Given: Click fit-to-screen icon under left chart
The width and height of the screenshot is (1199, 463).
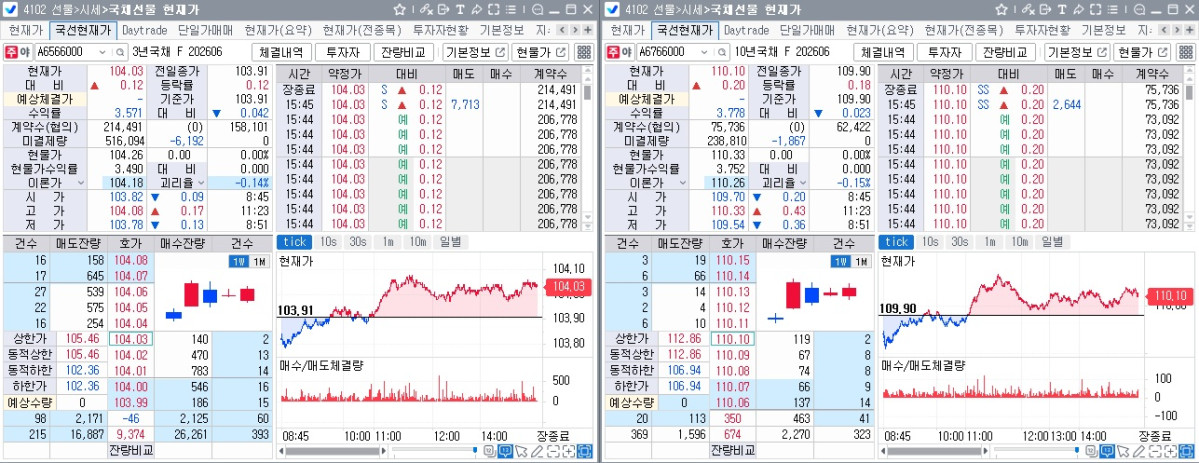Looking at the screenshot, I should tap(585, 451).
